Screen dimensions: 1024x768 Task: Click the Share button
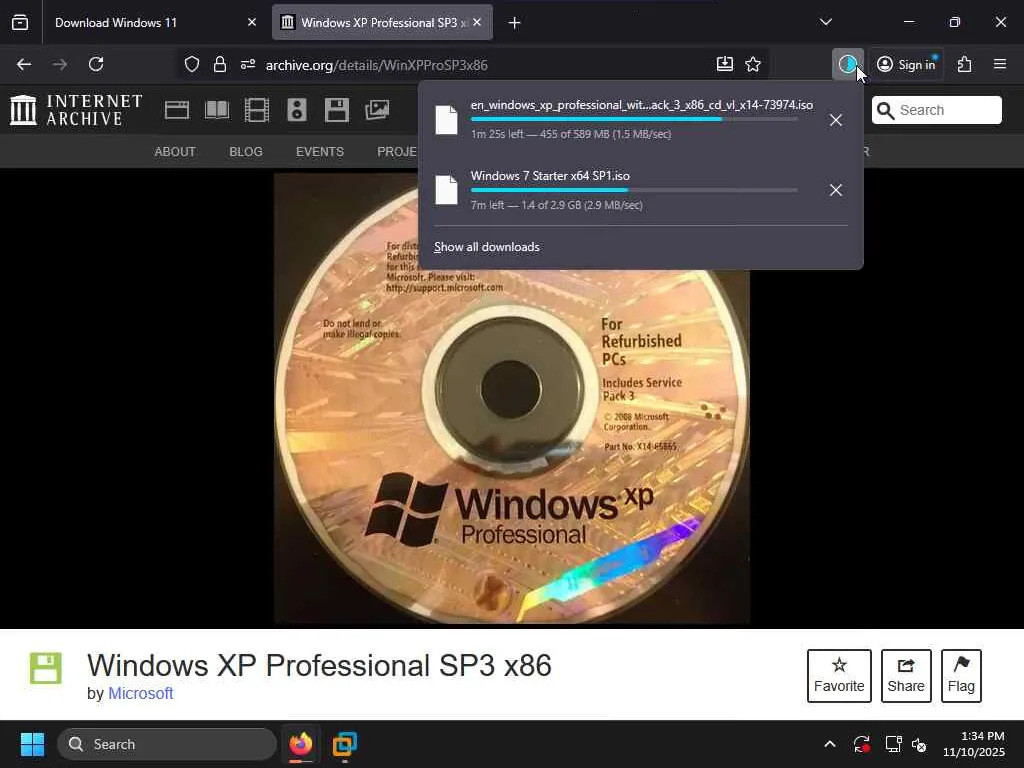pyautogui.click(x=906, y=676)
